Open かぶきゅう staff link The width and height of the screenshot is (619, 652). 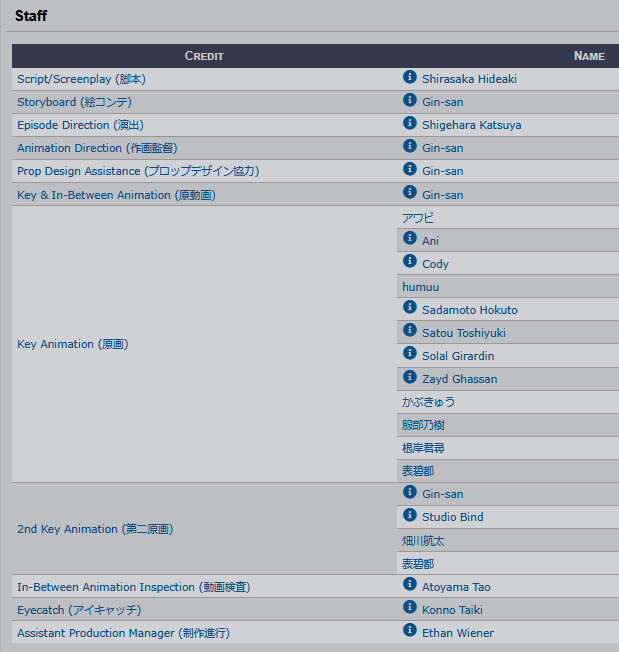(x=428, y=402)
